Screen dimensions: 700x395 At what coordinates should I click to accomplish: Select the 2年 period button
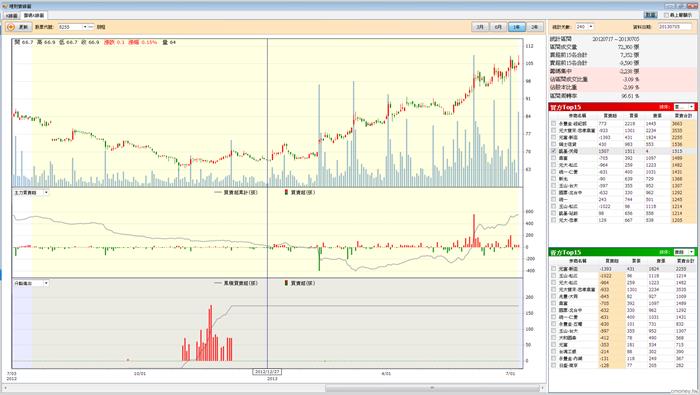[534, 27]
